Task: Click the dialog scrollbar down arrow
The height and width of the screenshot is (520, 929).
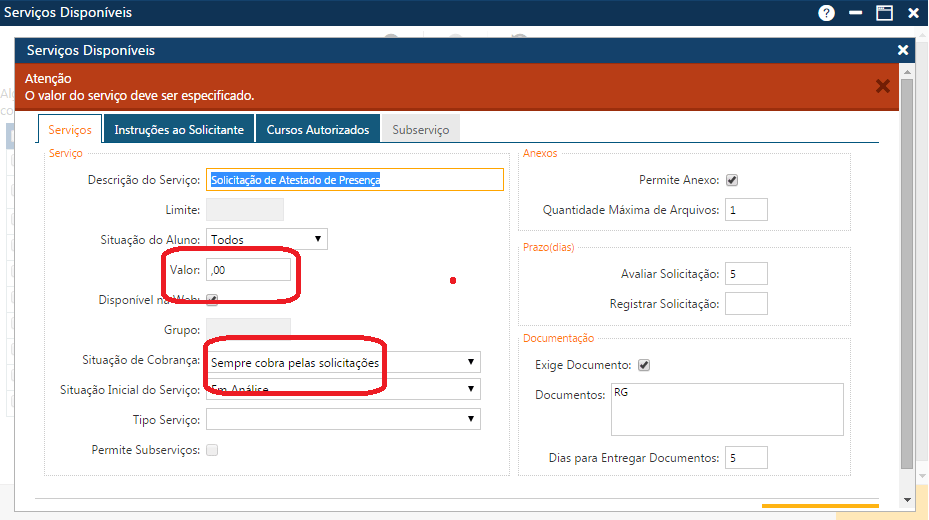Action: [907, 499]
